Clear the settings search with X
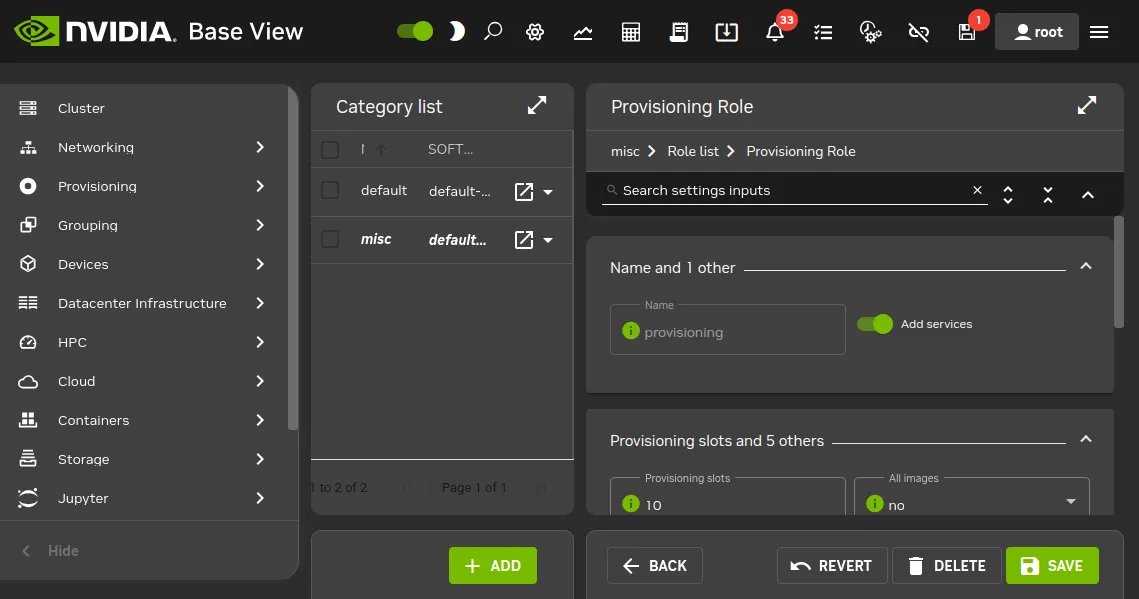The width and height of the screenshot is (1139, 599). [978, 190]
